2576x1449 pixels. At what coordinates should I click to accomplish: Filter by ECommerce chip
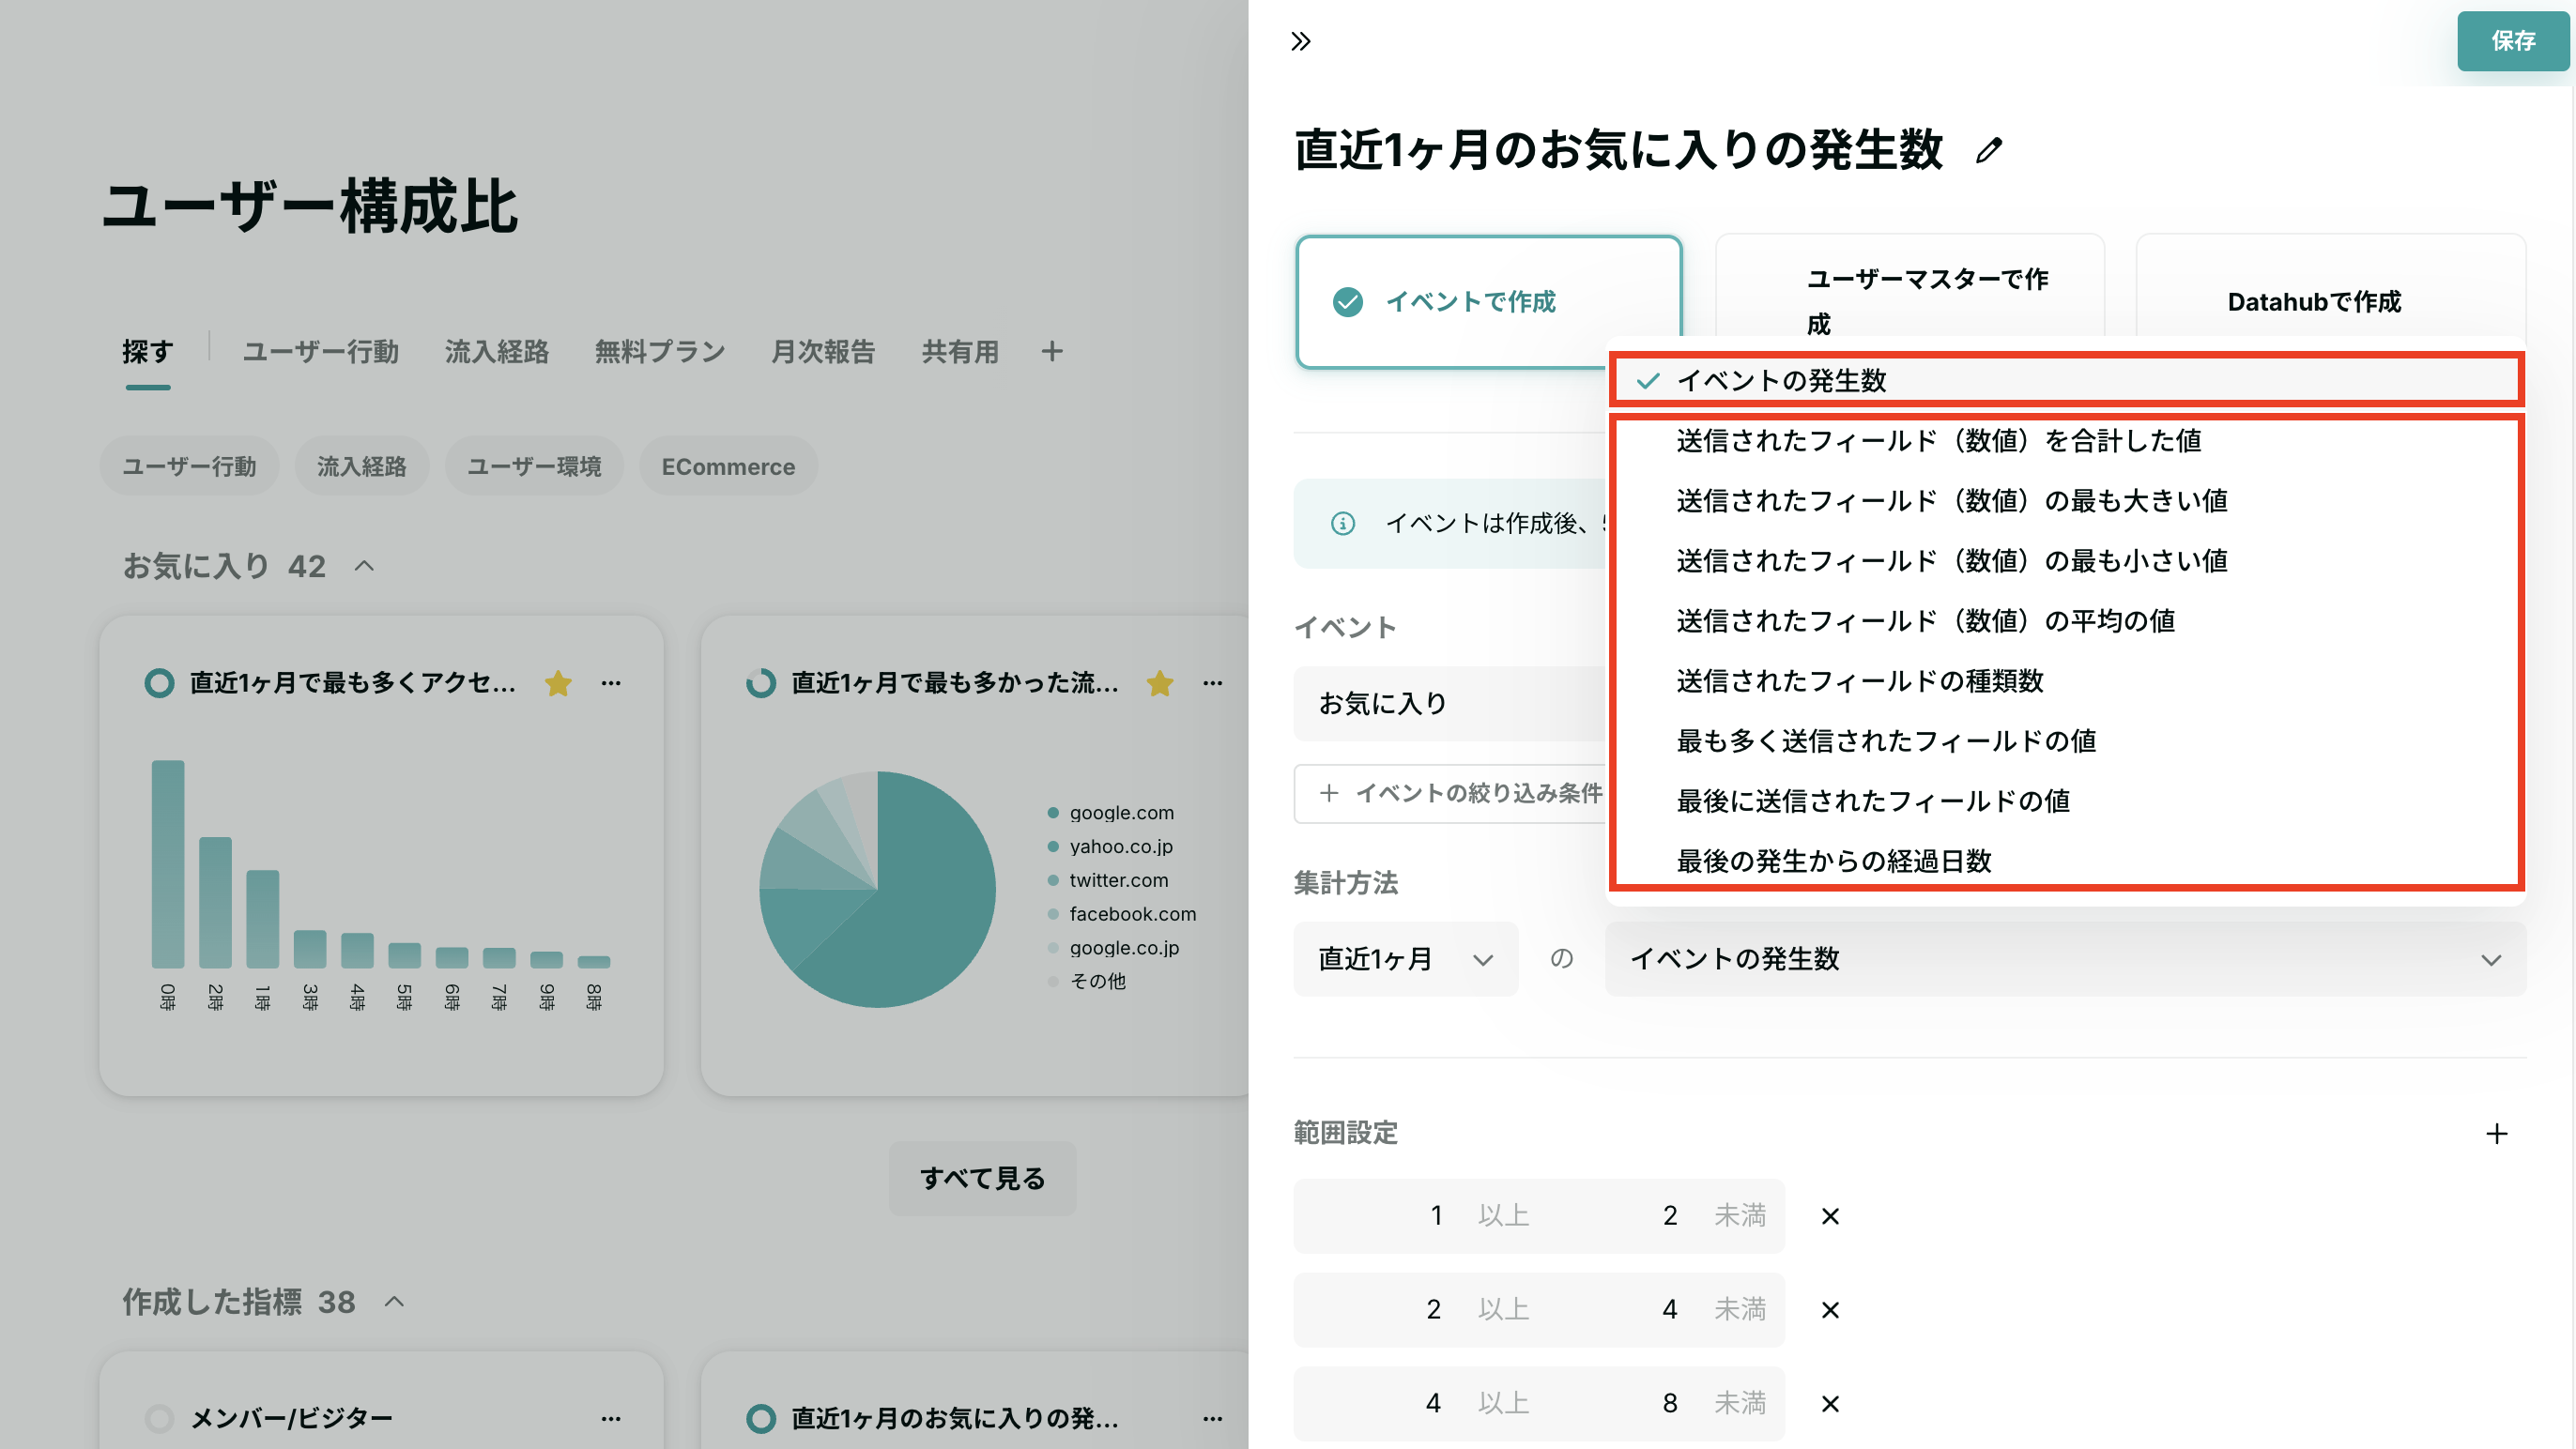(x=728, y=466)
